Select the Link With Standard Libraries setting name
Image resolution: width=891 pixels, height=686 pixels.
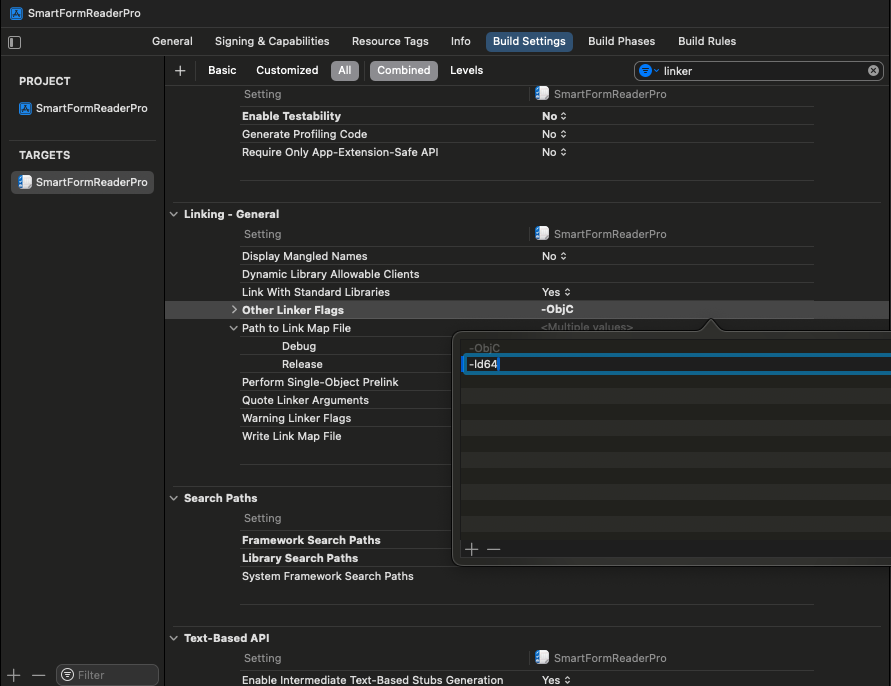pos(316,292)
